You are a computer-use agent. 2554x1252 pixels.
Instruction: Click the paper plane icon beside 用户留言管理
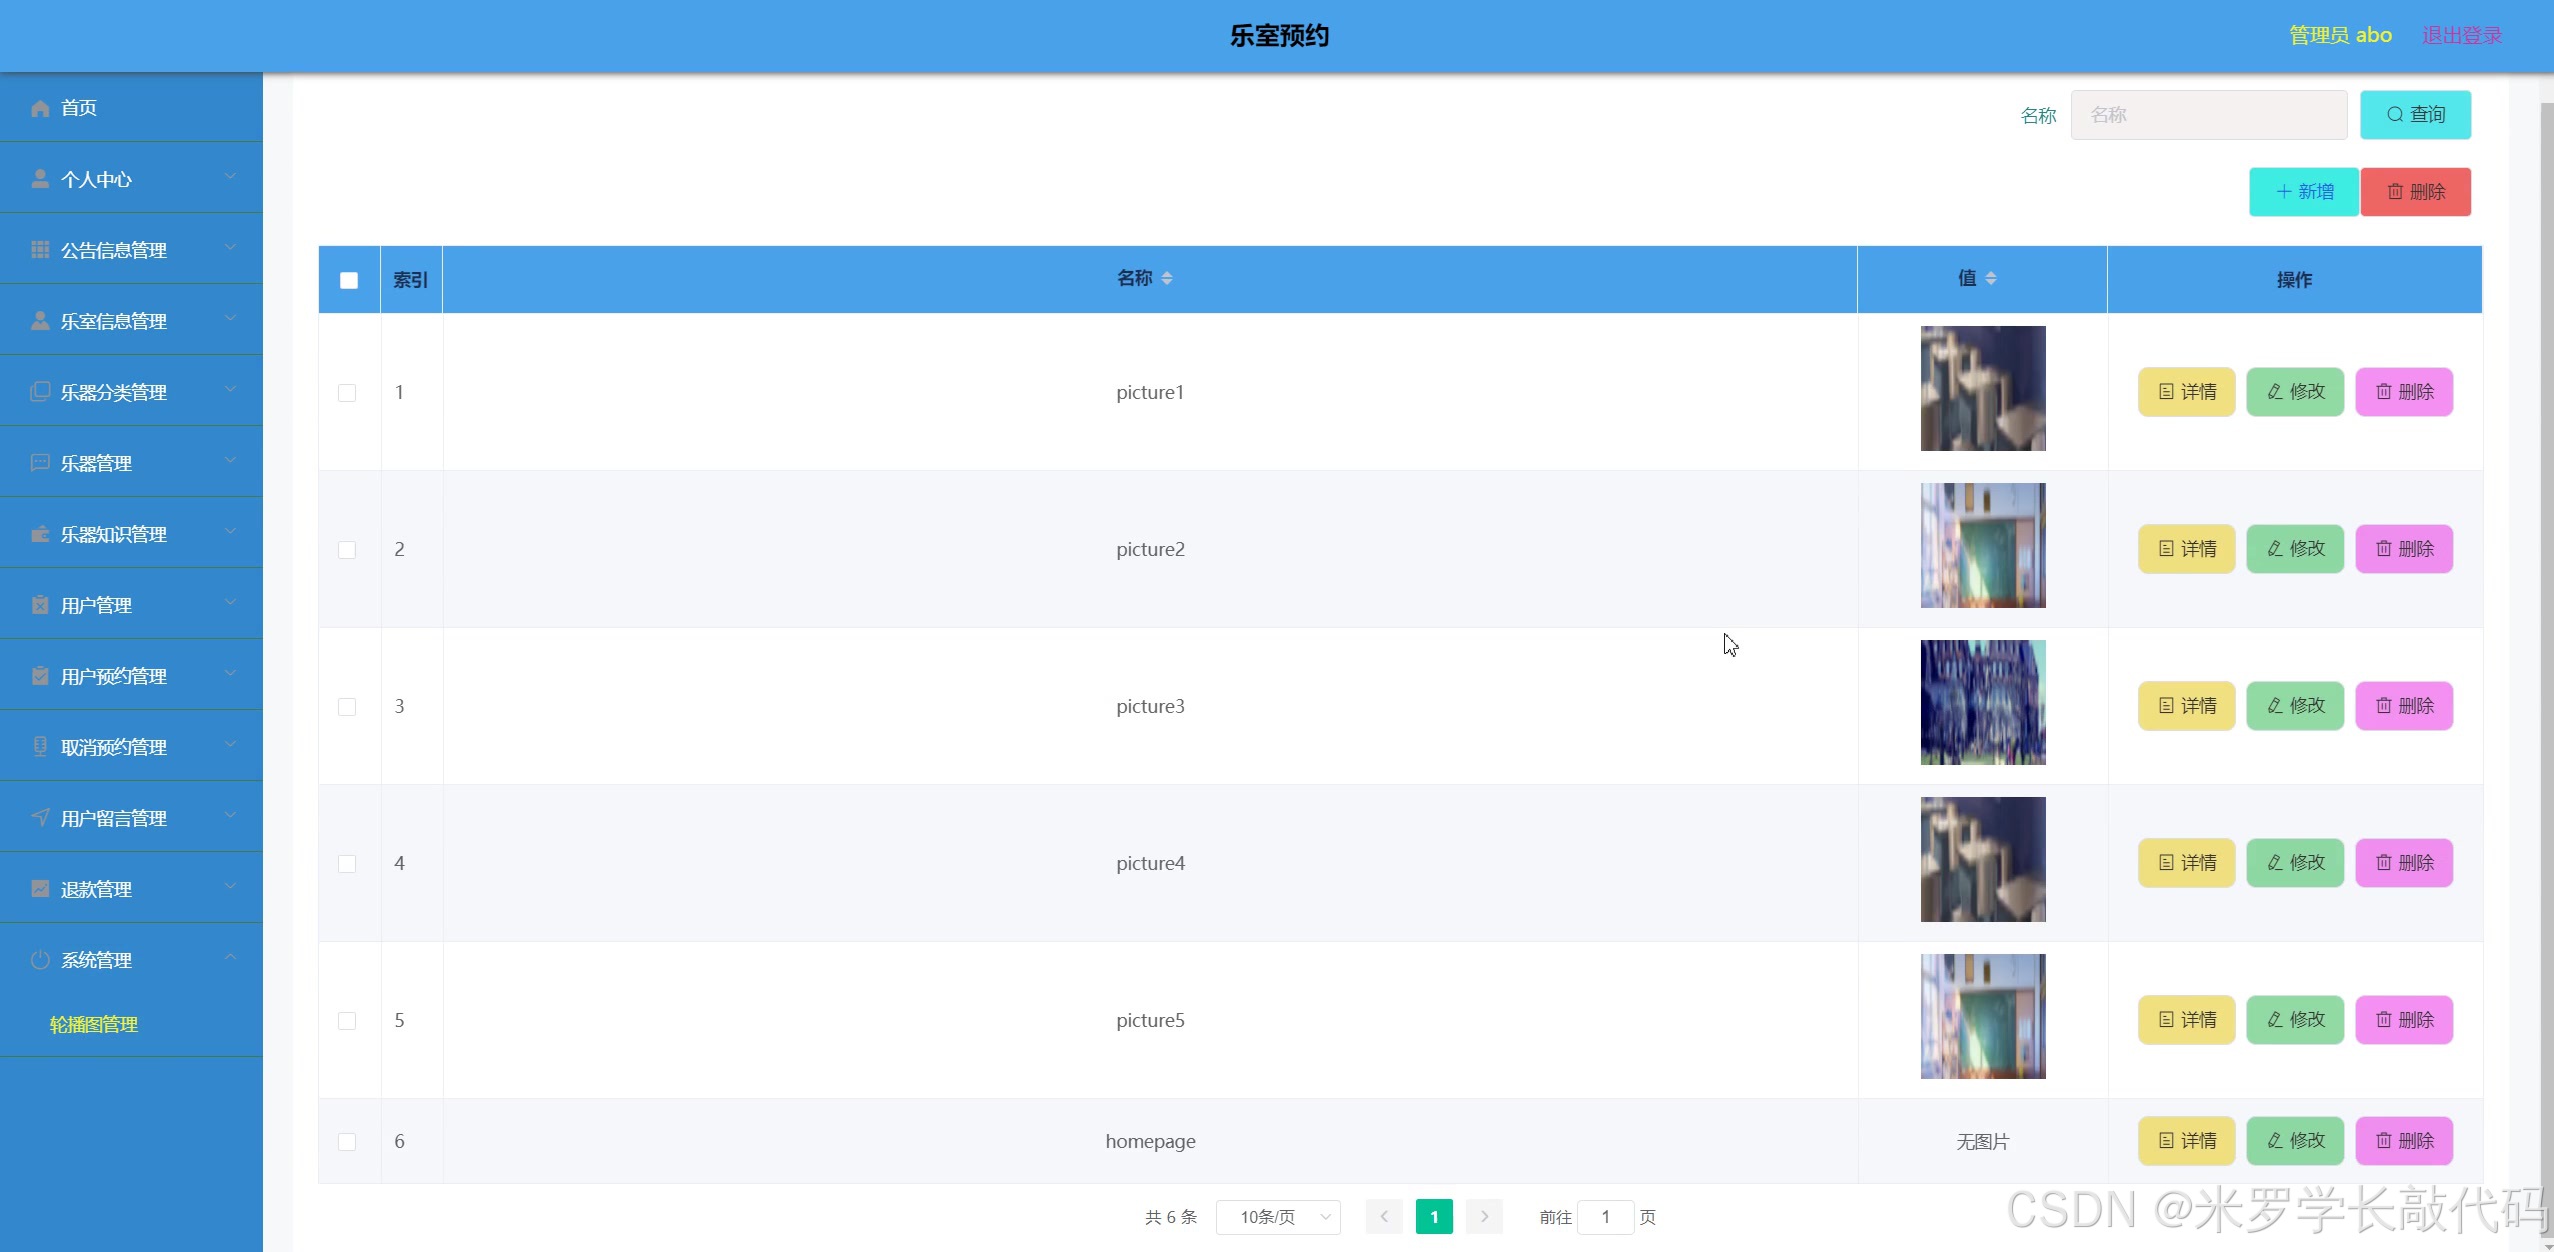pyautogui.click(x=40, y=817)
